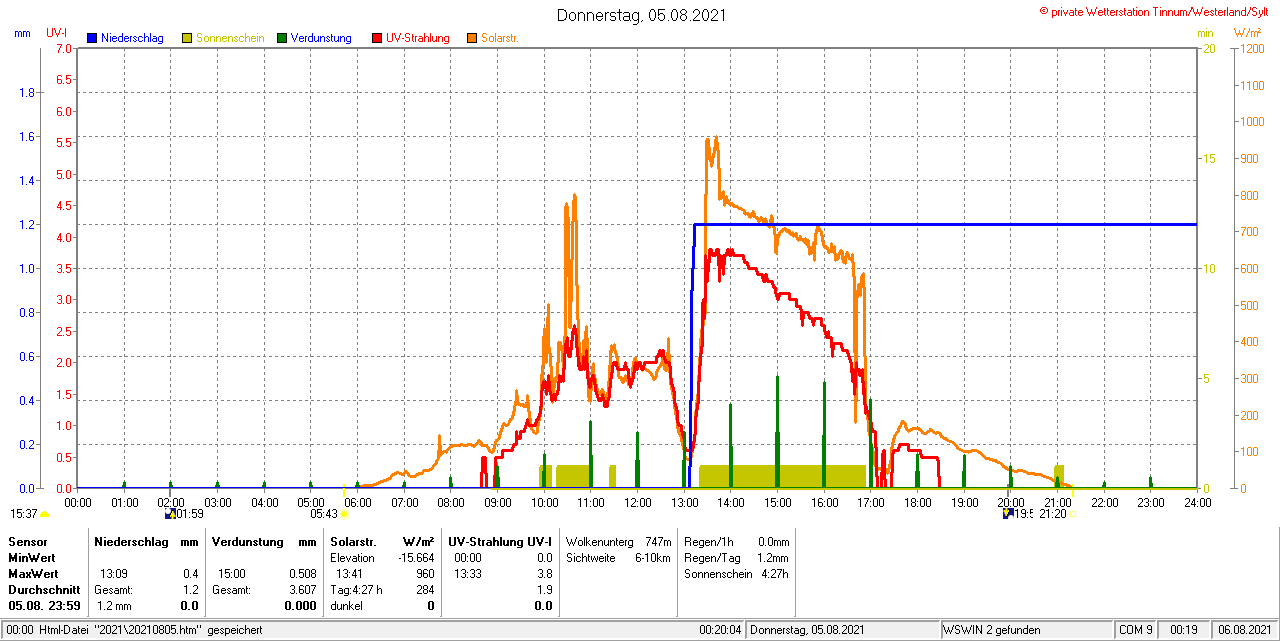This screenshot has width=1280, height=641.
Task: Click the blue Niederschlag legend swatch
Action: click(x=93, y=38)
